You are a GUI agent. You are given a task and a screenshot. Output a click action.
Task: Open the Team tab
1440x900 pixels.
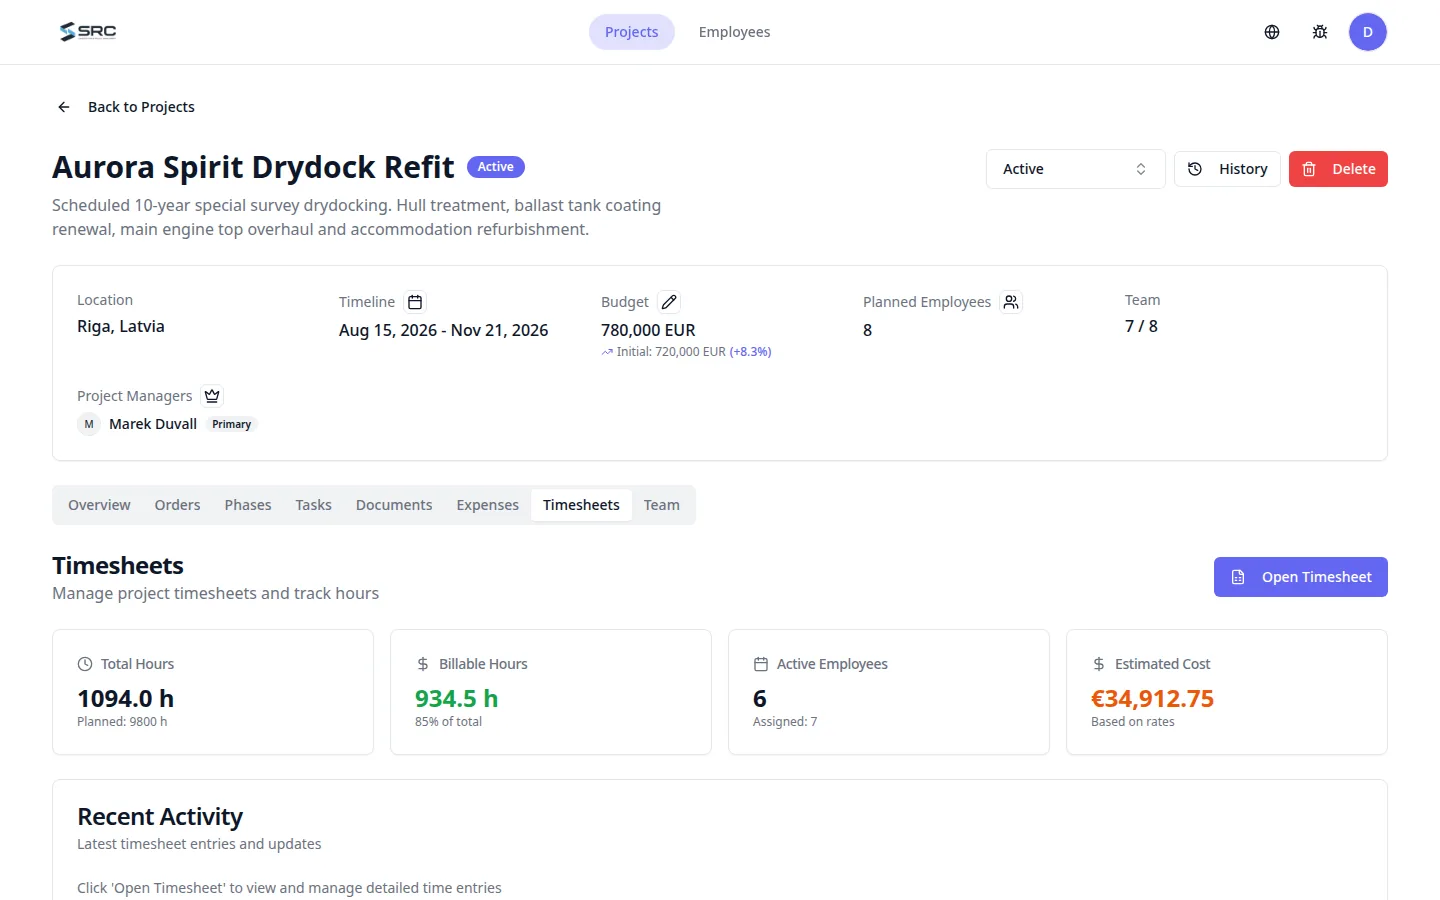662,505
